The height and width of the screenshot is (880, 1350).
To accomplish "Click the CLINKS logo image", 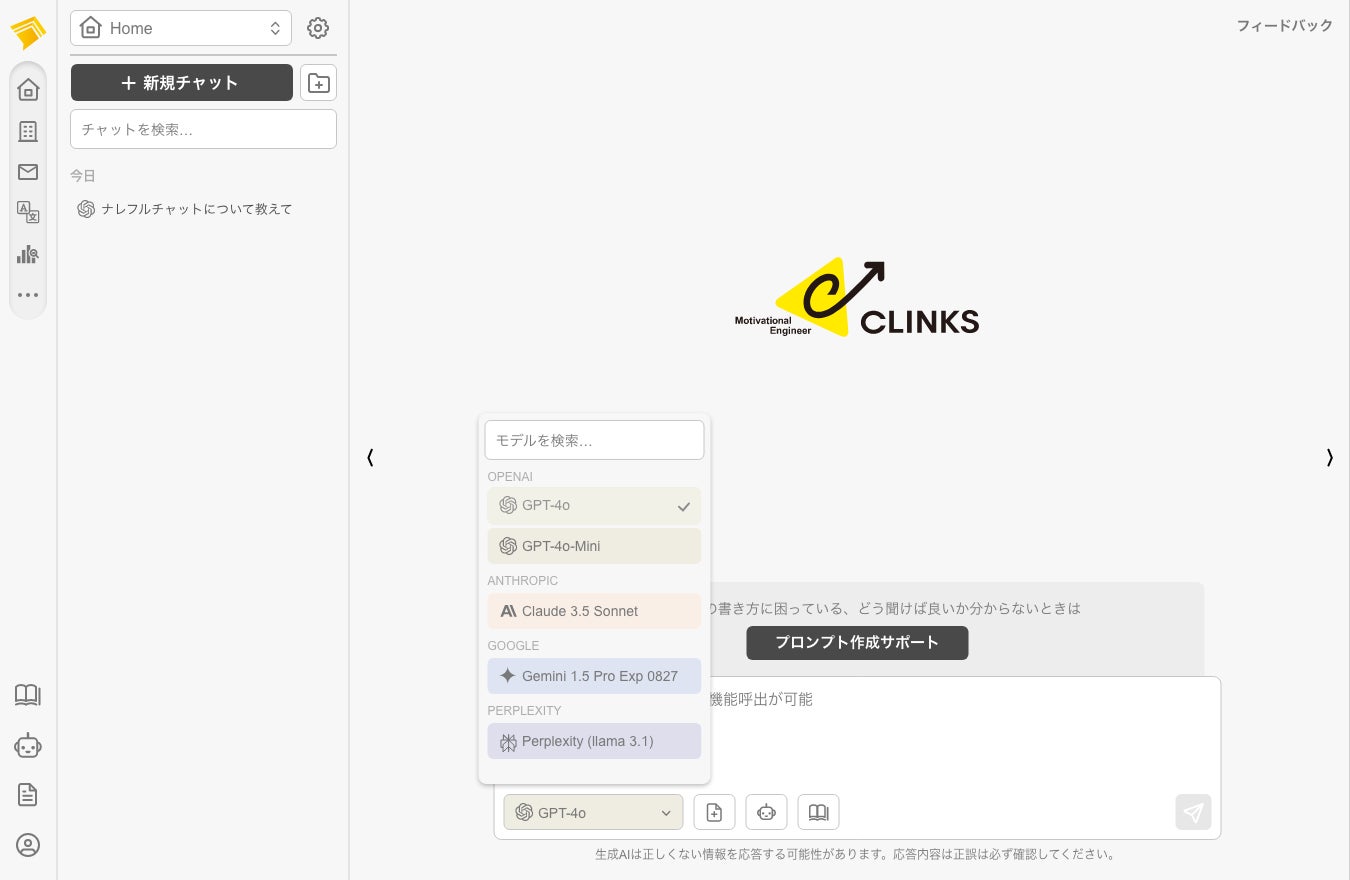I will [857, 298].
